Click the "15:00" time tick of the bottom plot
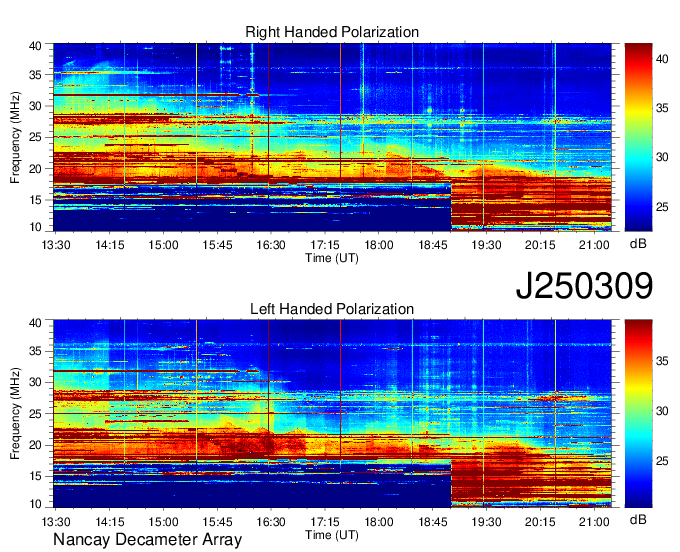 tap(163, 522)
